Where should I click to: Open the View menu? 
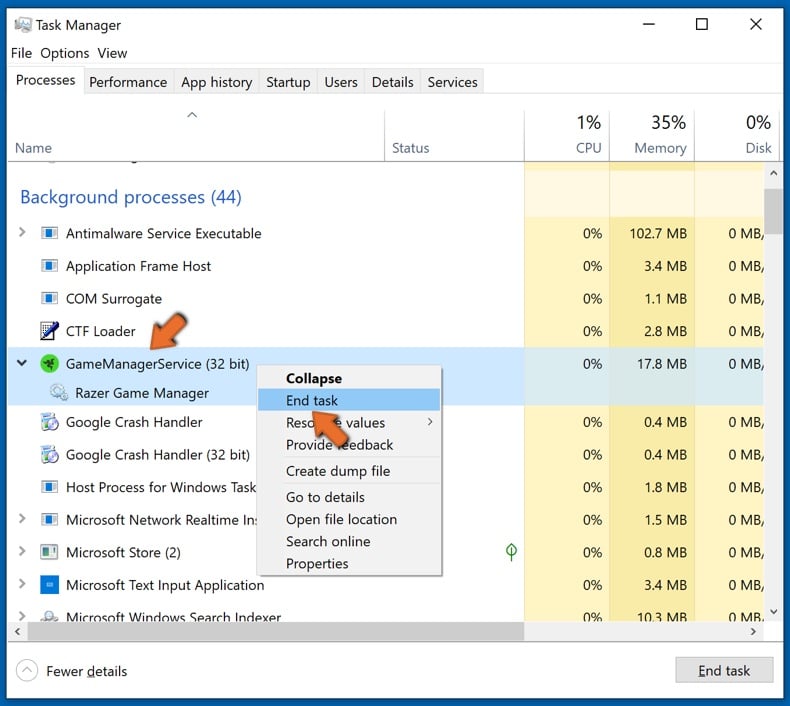click(112, 53)
